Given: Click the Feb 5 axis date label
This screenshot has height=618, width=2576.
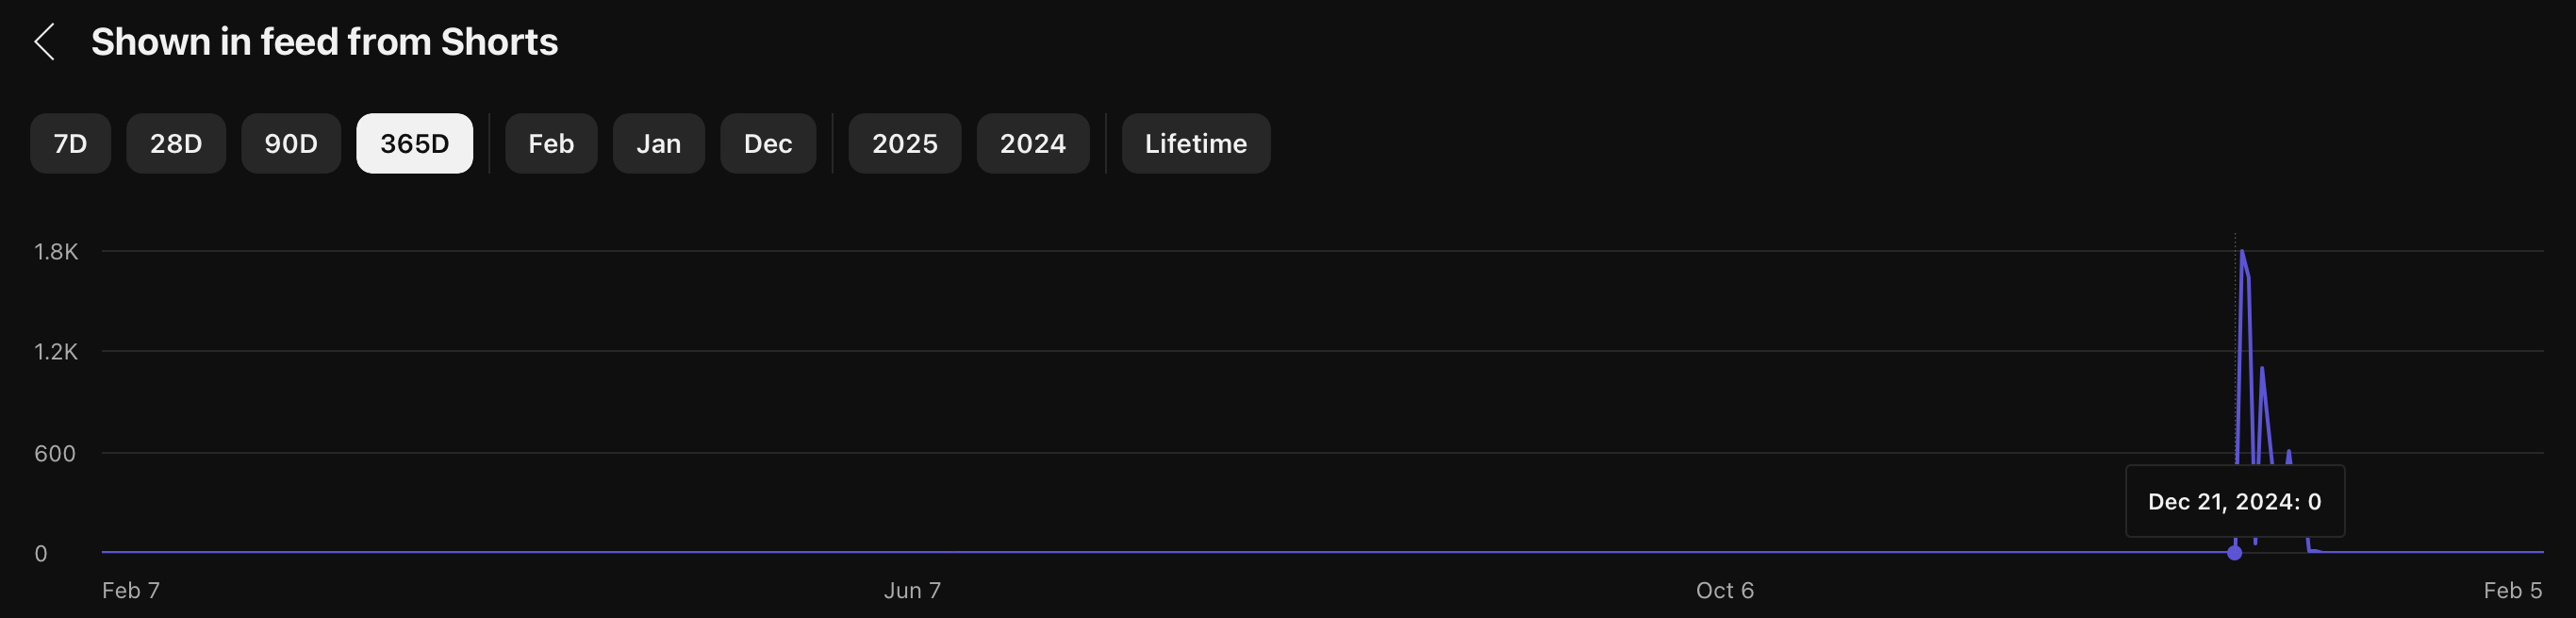Looking at the screenshot, I should coord(2512,590).
